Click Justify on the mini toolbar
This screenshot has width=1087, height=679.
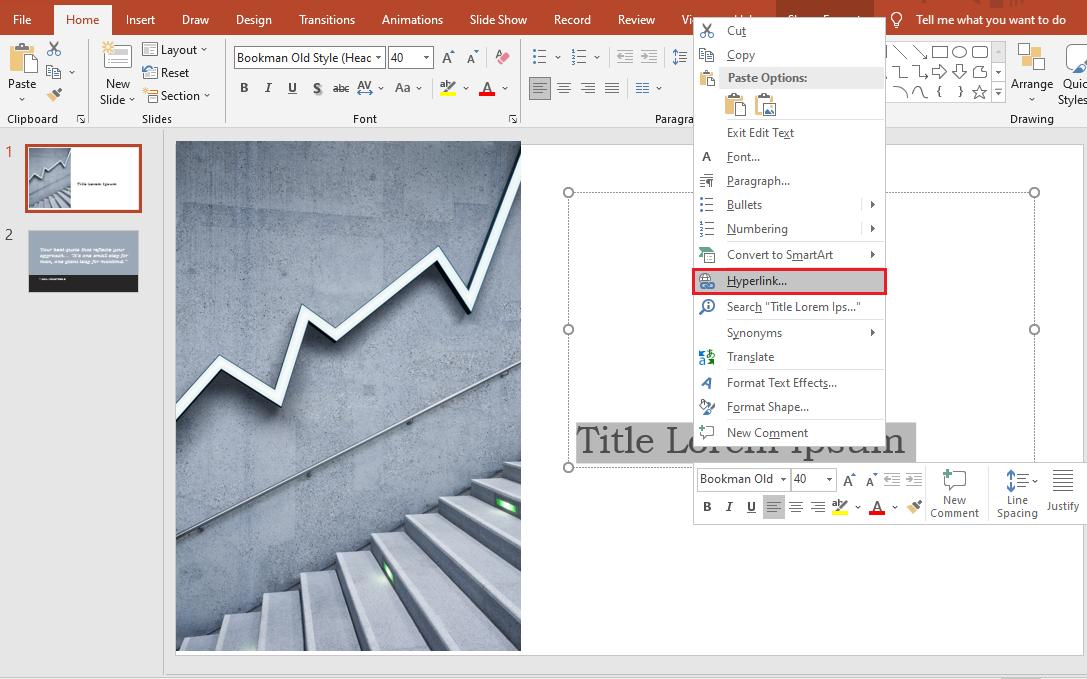(x=1063, y=492)
